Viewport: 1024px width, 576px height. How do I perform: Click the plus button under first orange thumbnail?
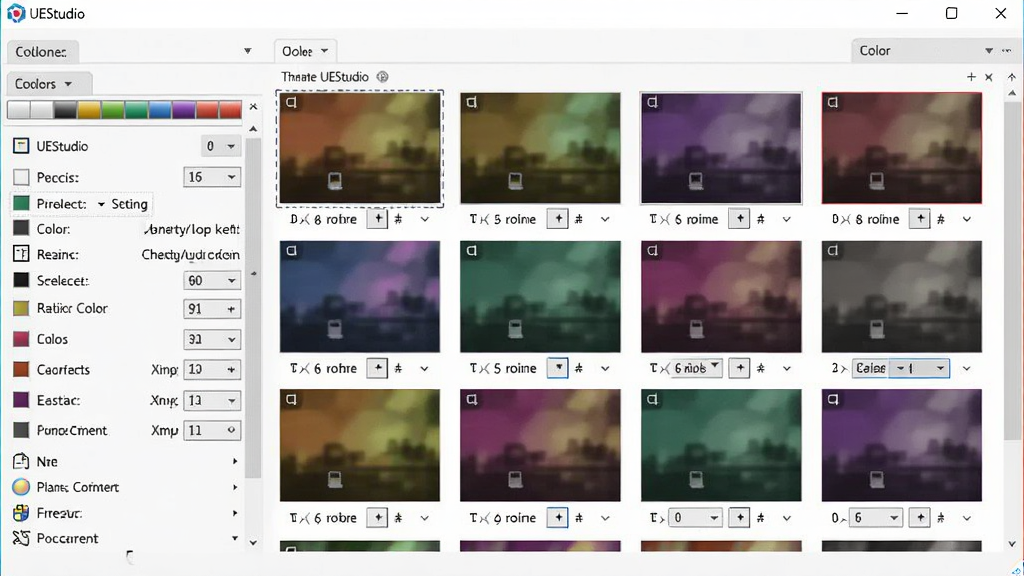[x=377, y=219]
